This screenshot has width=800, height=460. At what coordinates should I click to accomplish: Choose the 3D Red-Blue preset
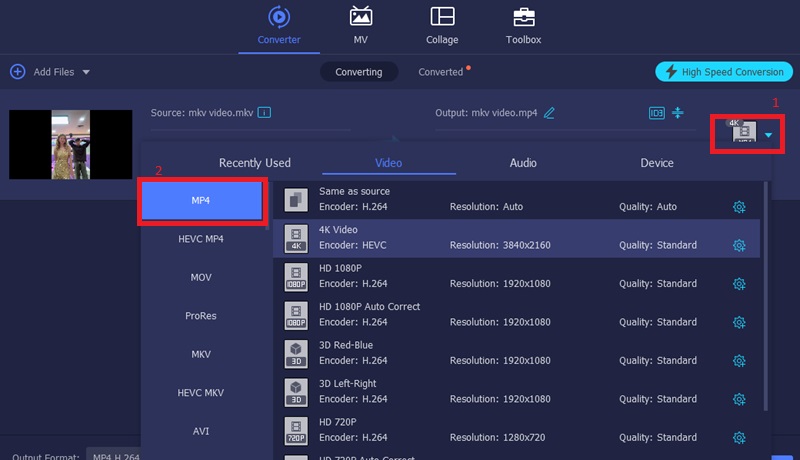click(516, 353)
